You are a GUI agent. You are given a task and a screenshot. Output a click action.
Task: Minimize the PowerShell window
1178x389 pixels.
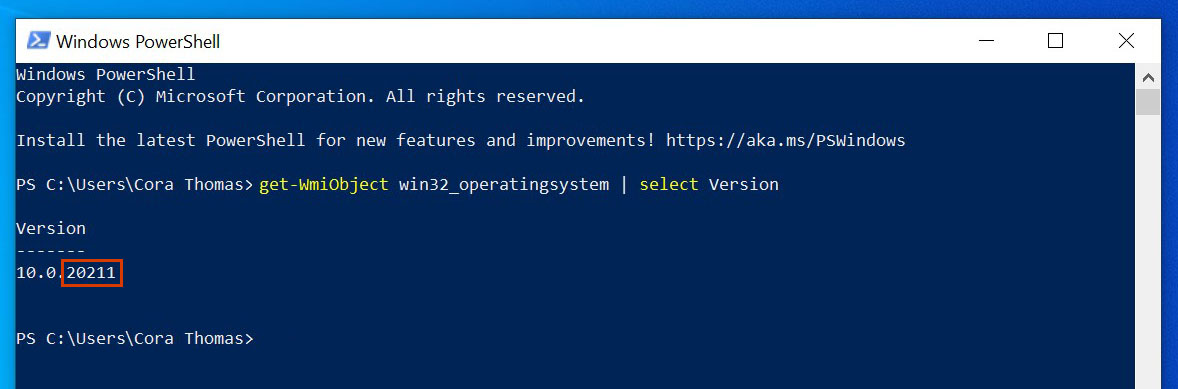pyautogui.click(x=985, y=41)
